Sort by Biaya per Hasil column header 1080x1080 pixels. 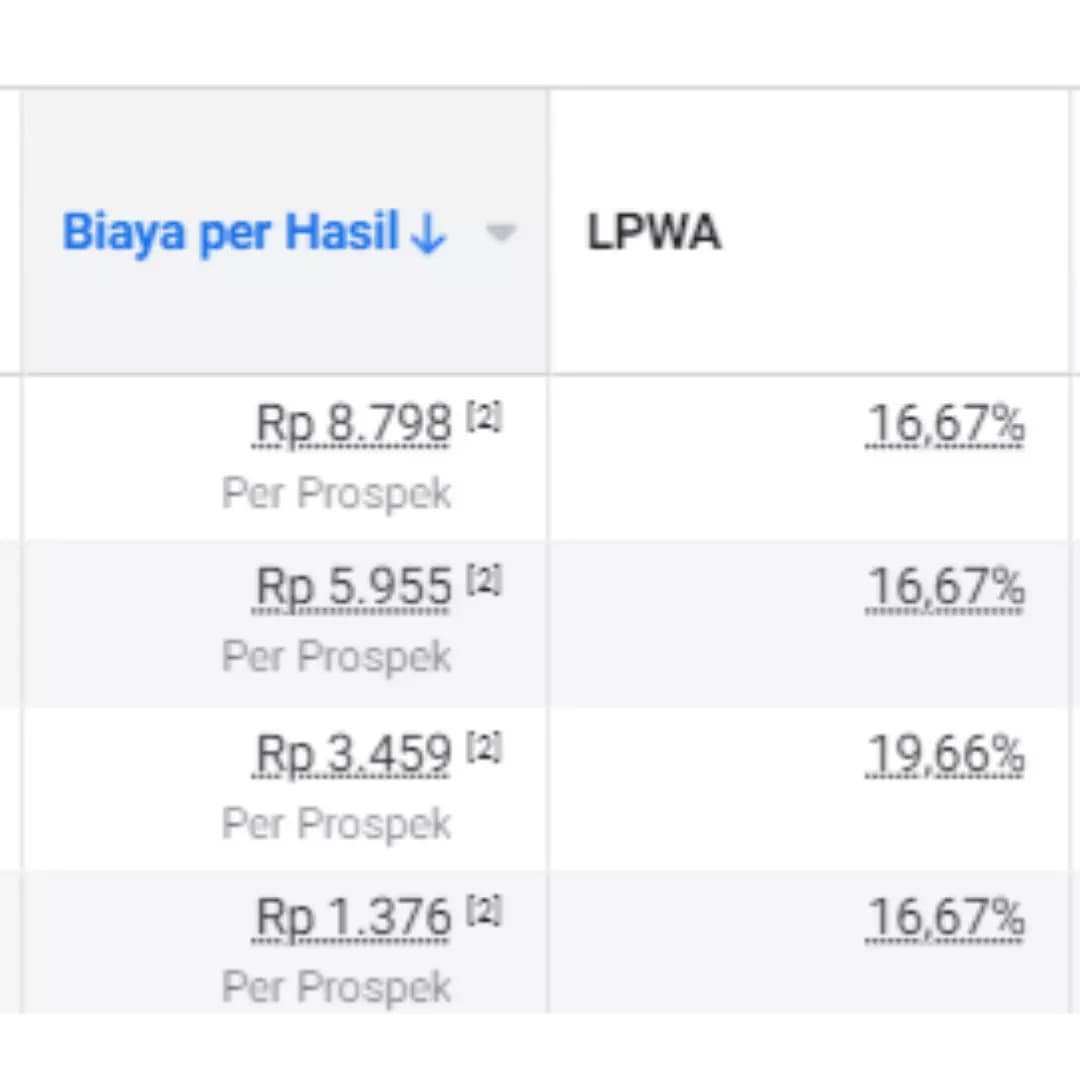click(231, 232)
